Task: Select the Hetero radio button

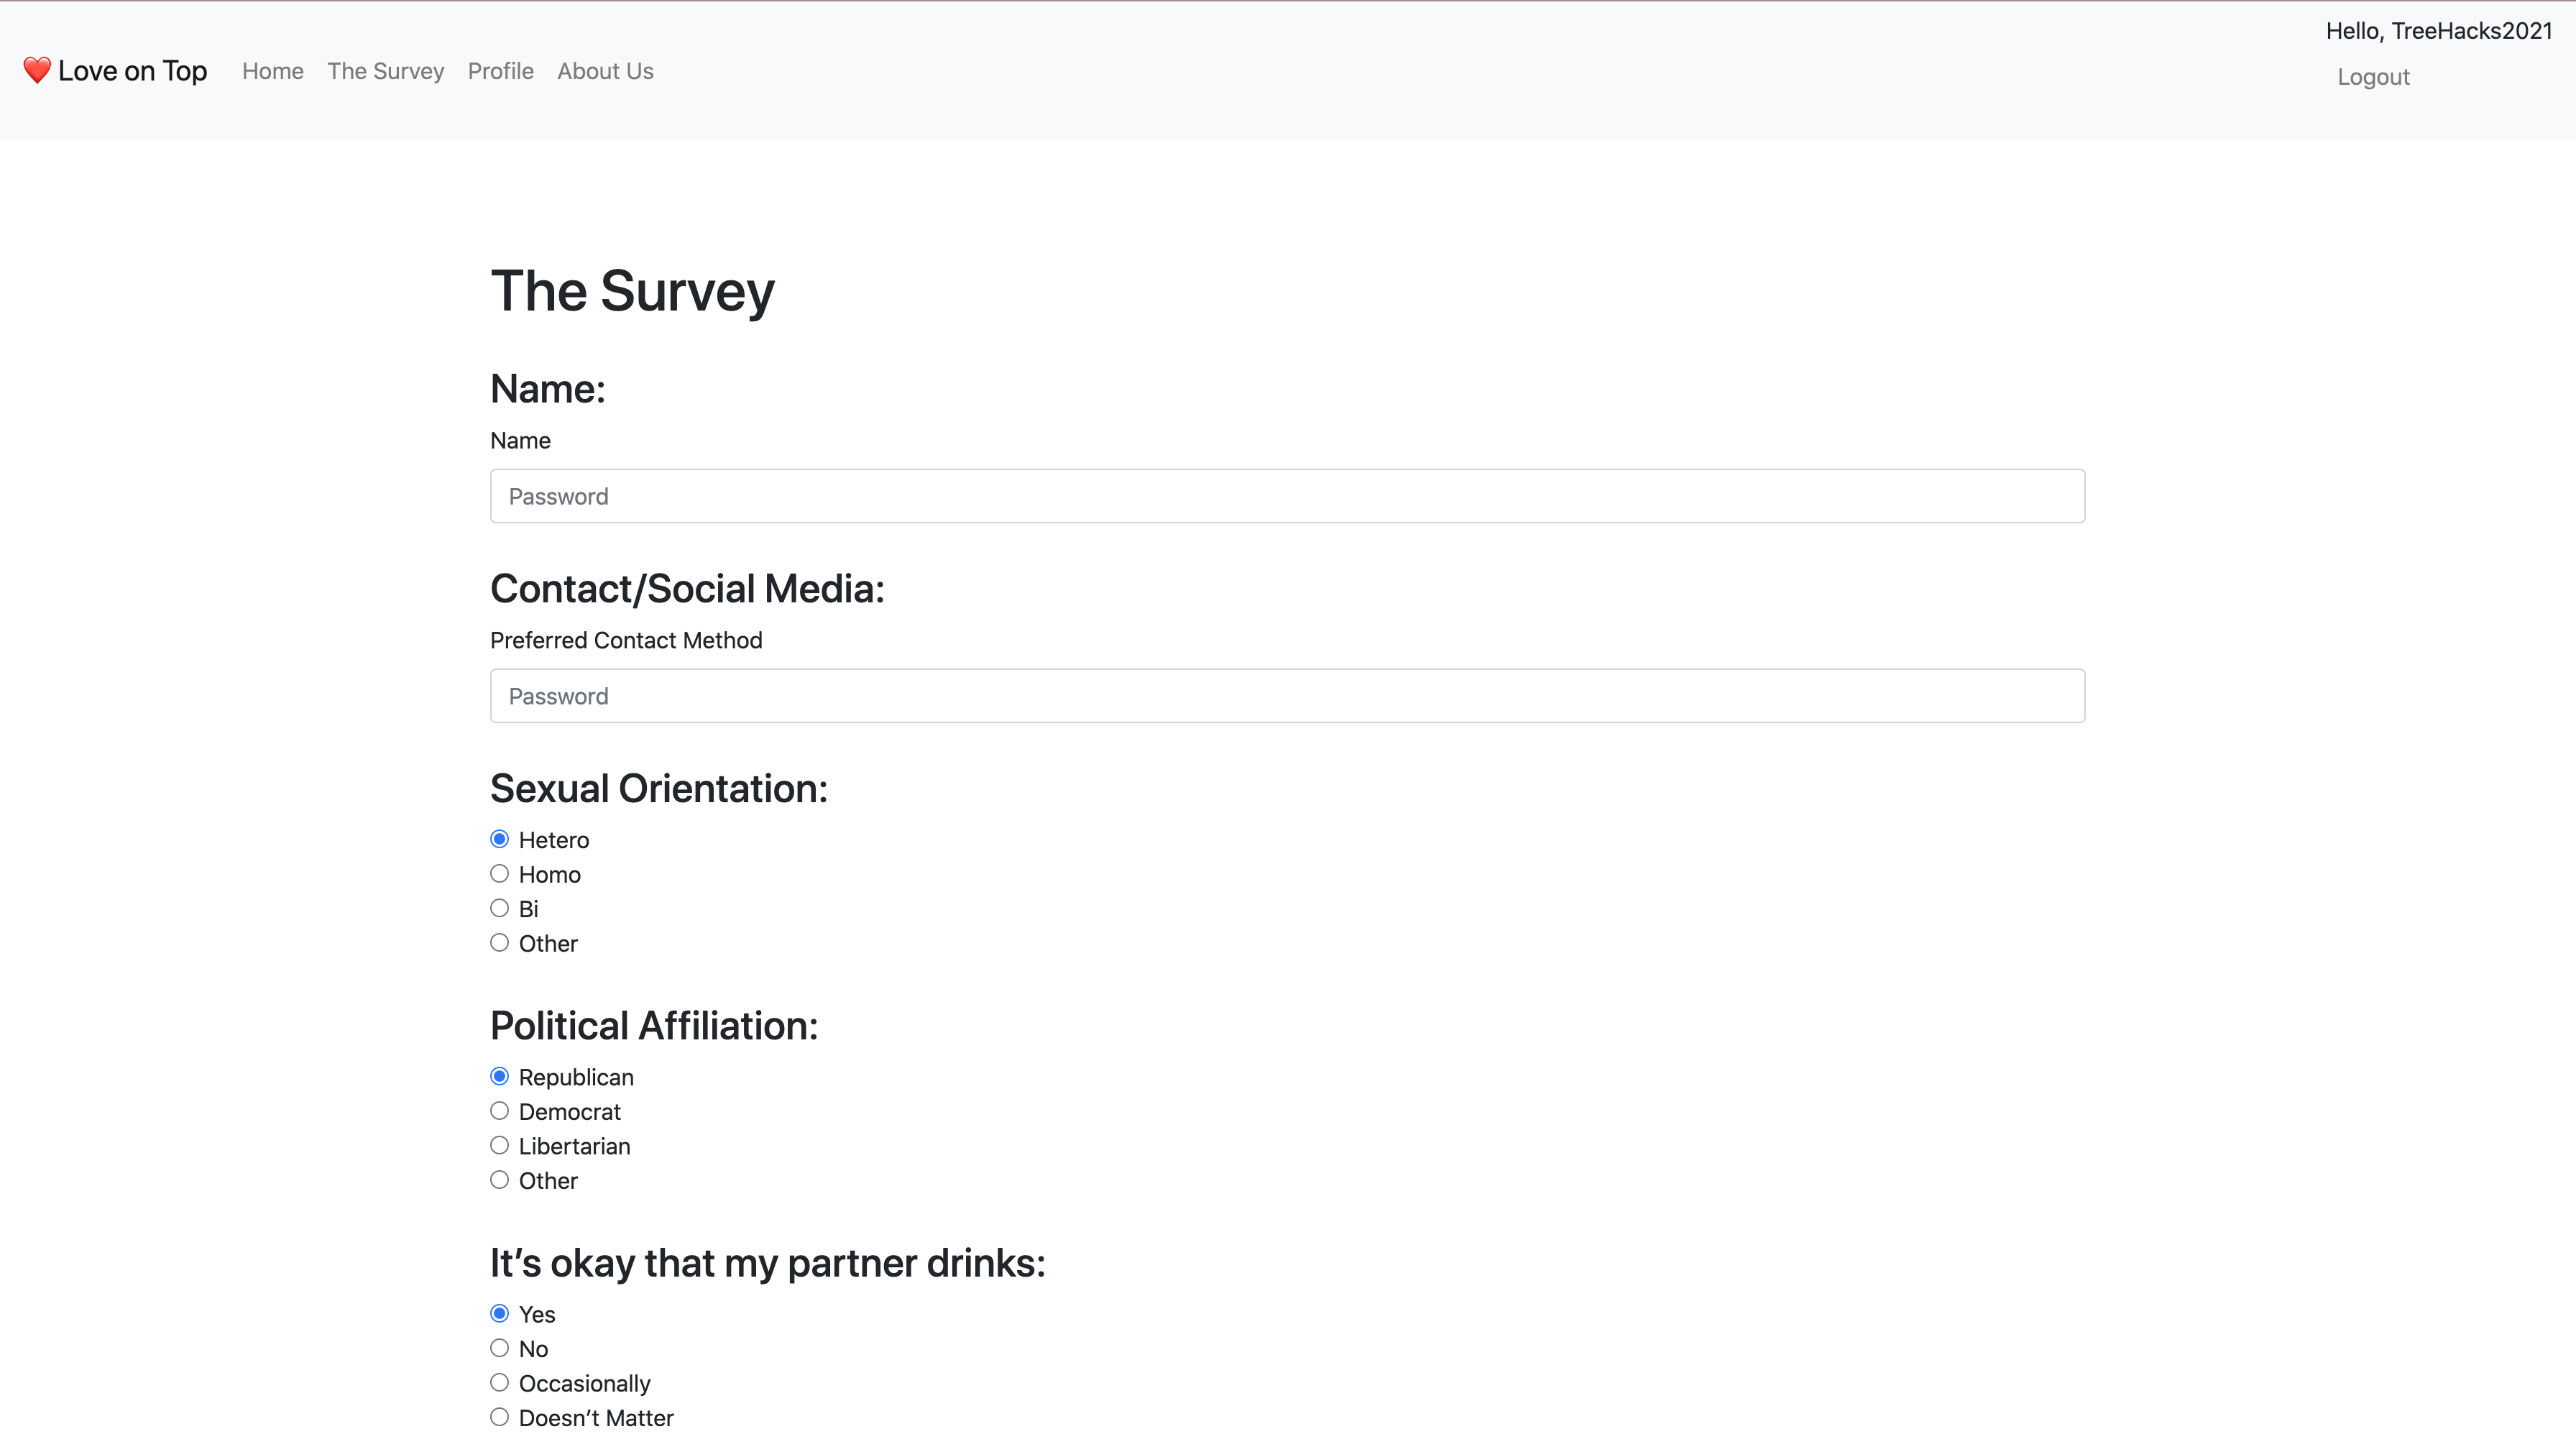Action: tap(499, 839)
